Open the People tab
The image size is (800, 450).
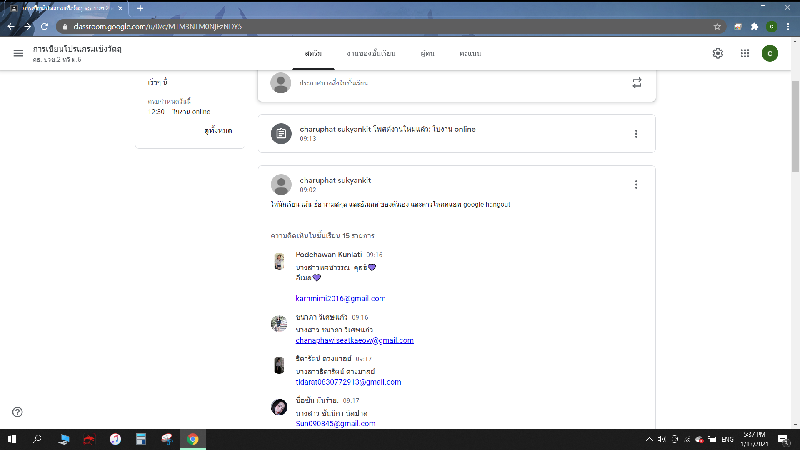(427, 53)
